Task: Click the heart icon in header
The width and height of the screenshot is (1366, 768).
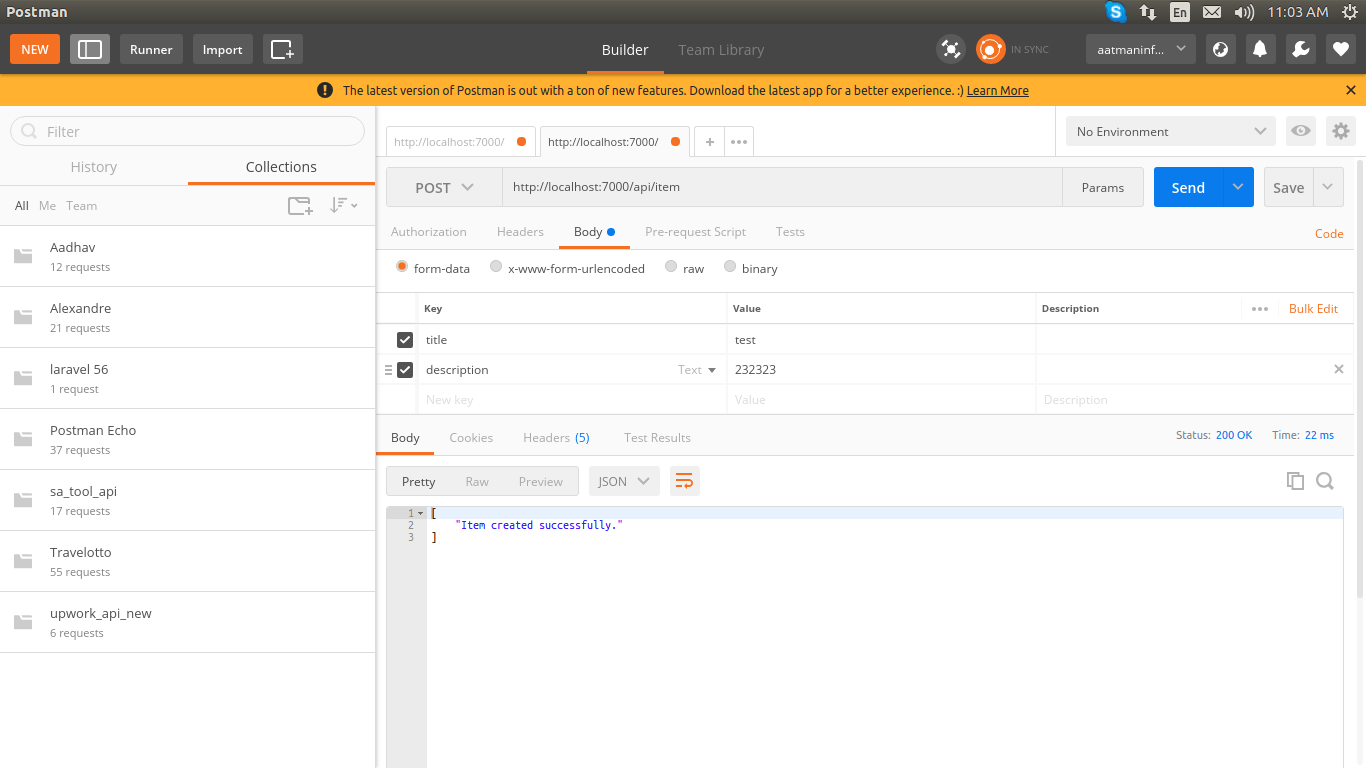Action: [1340, 49]
